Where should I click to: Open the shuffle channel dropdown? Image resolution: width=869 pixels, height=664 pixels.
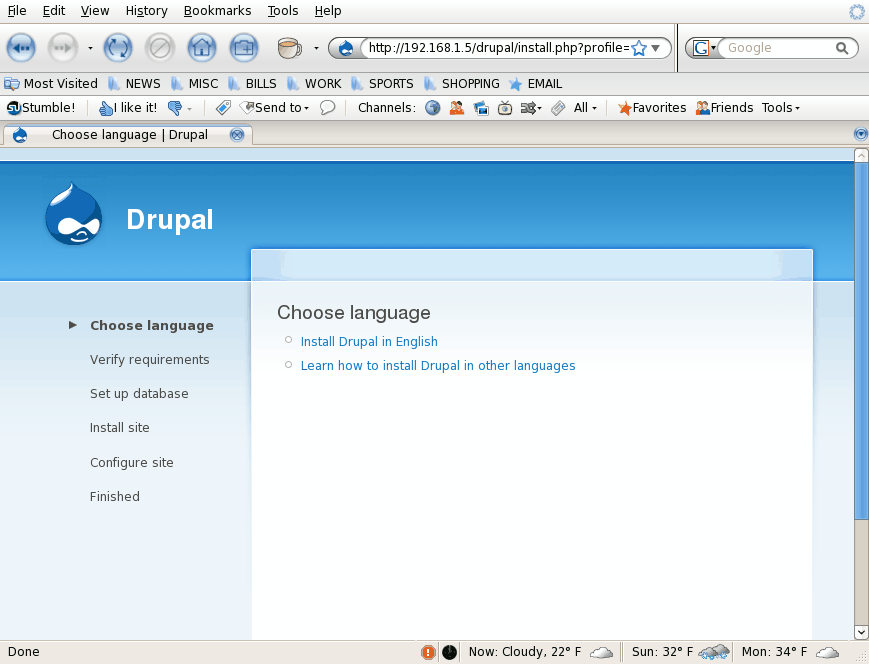(x=531, y=108)
